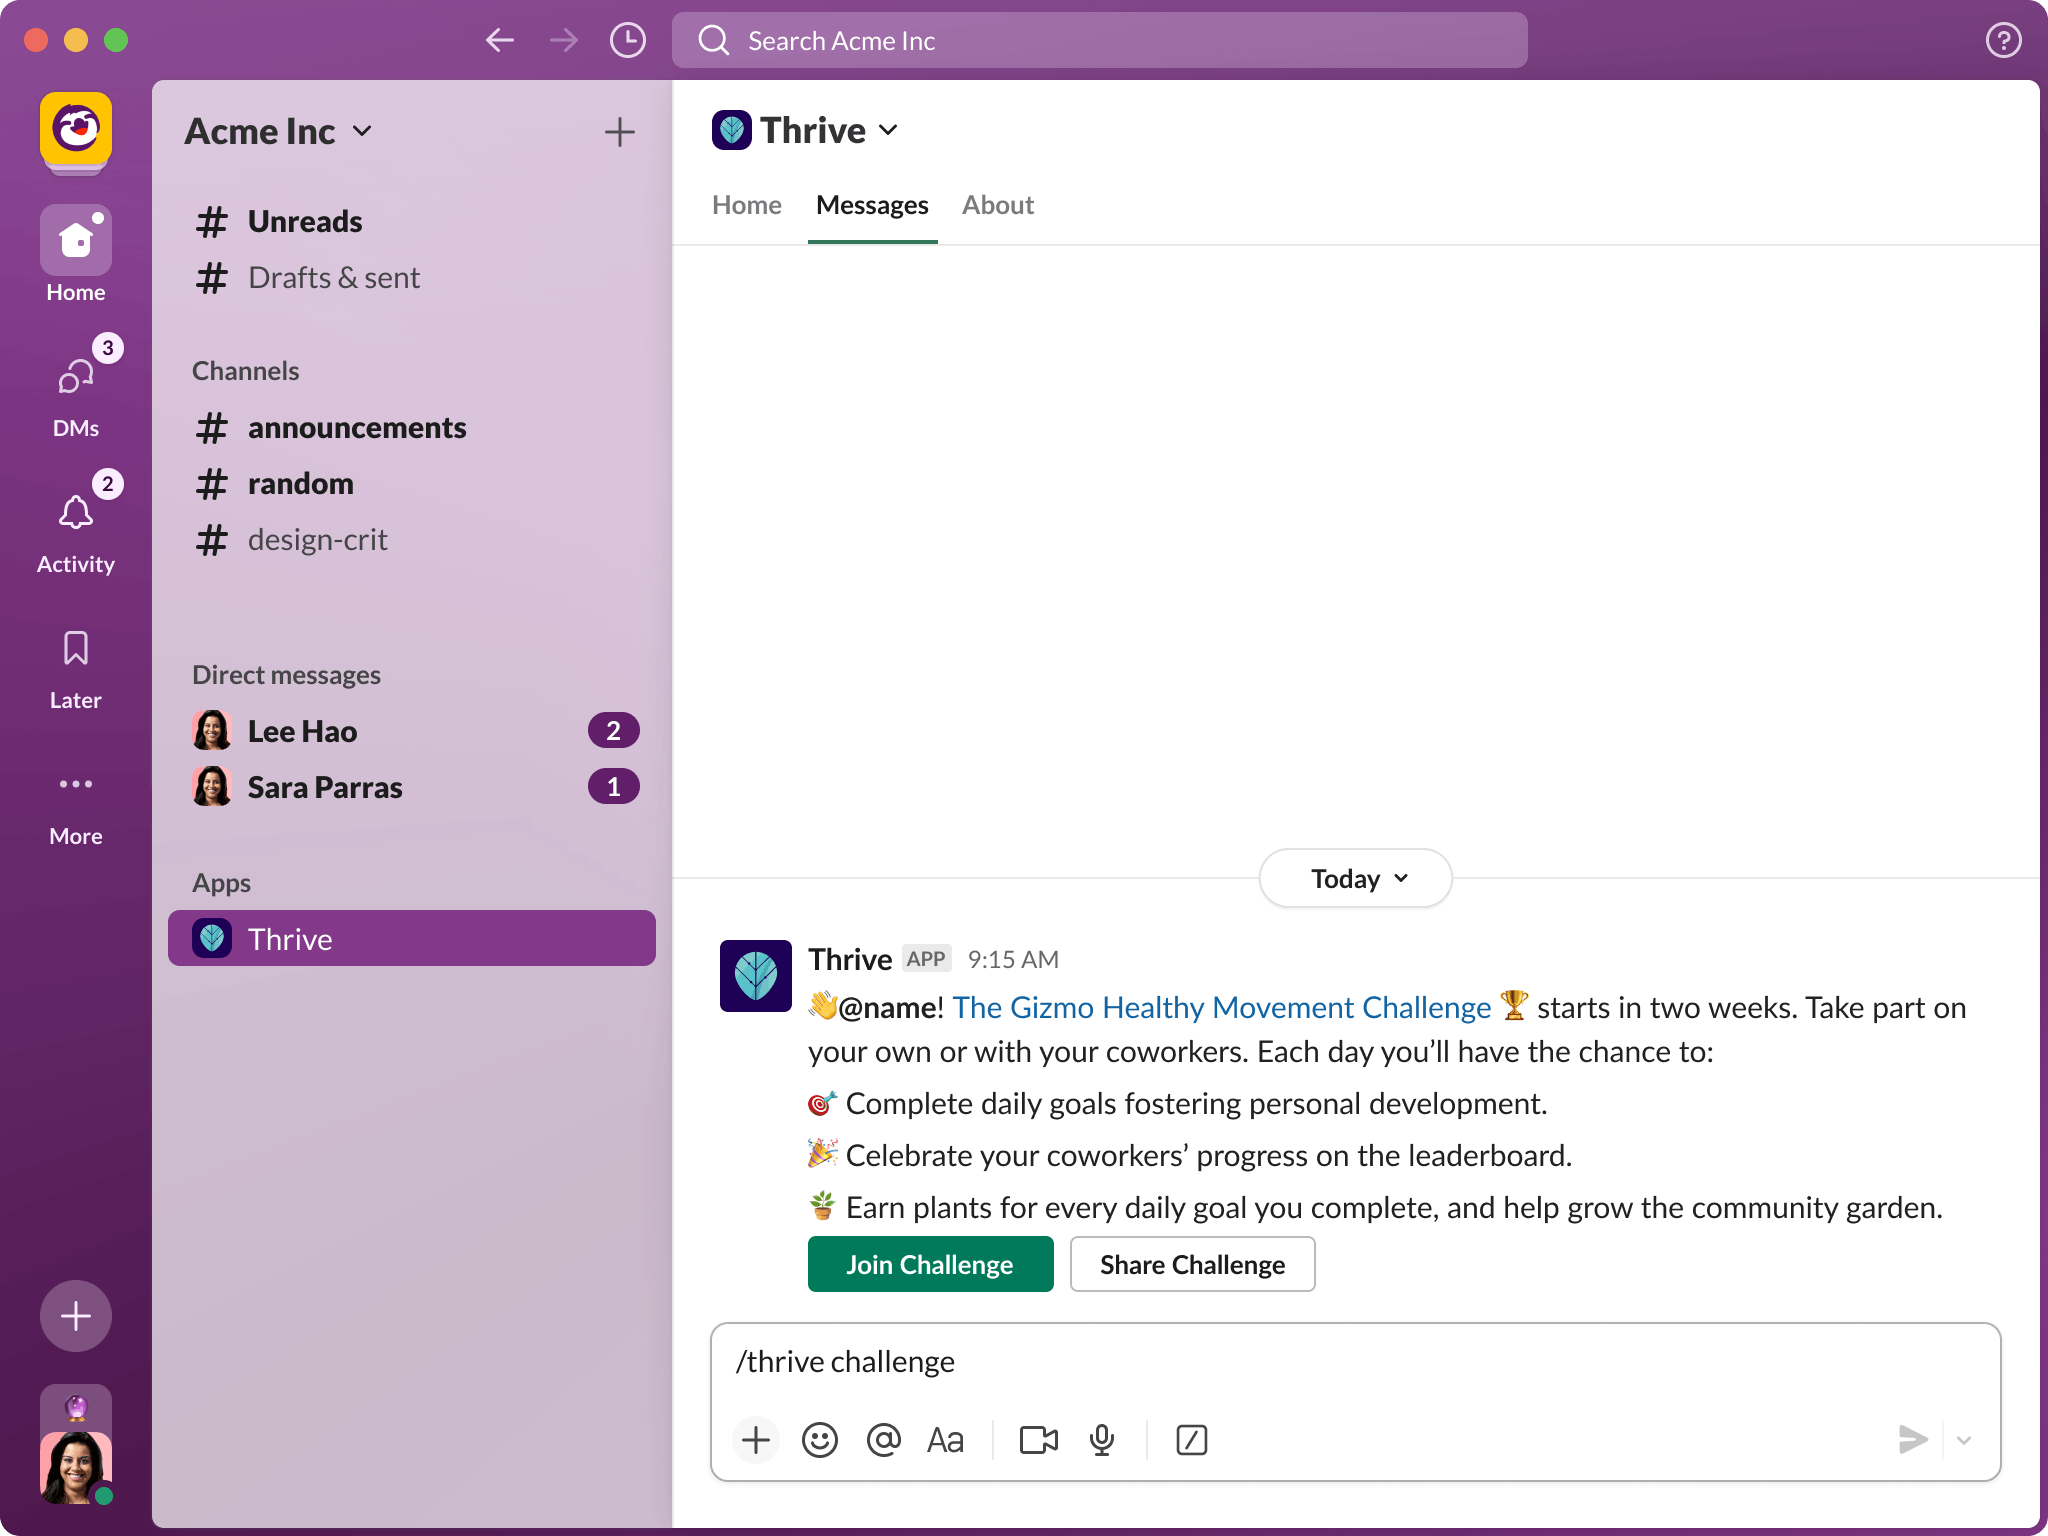
Task: Click the message composer text field
Action: point(1356,1362)
